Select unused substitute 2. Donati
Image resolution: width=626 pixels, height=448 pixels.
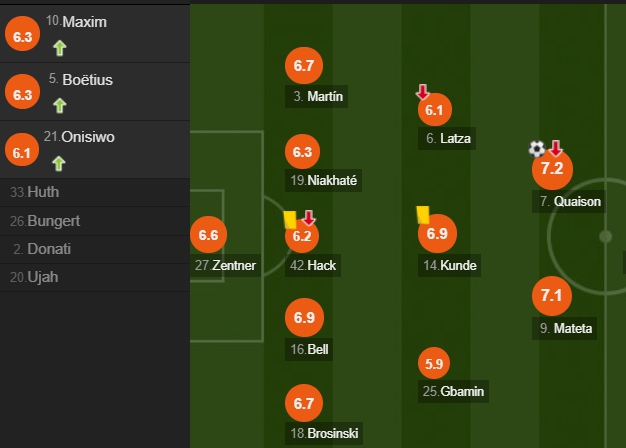[x=95, y=249]
